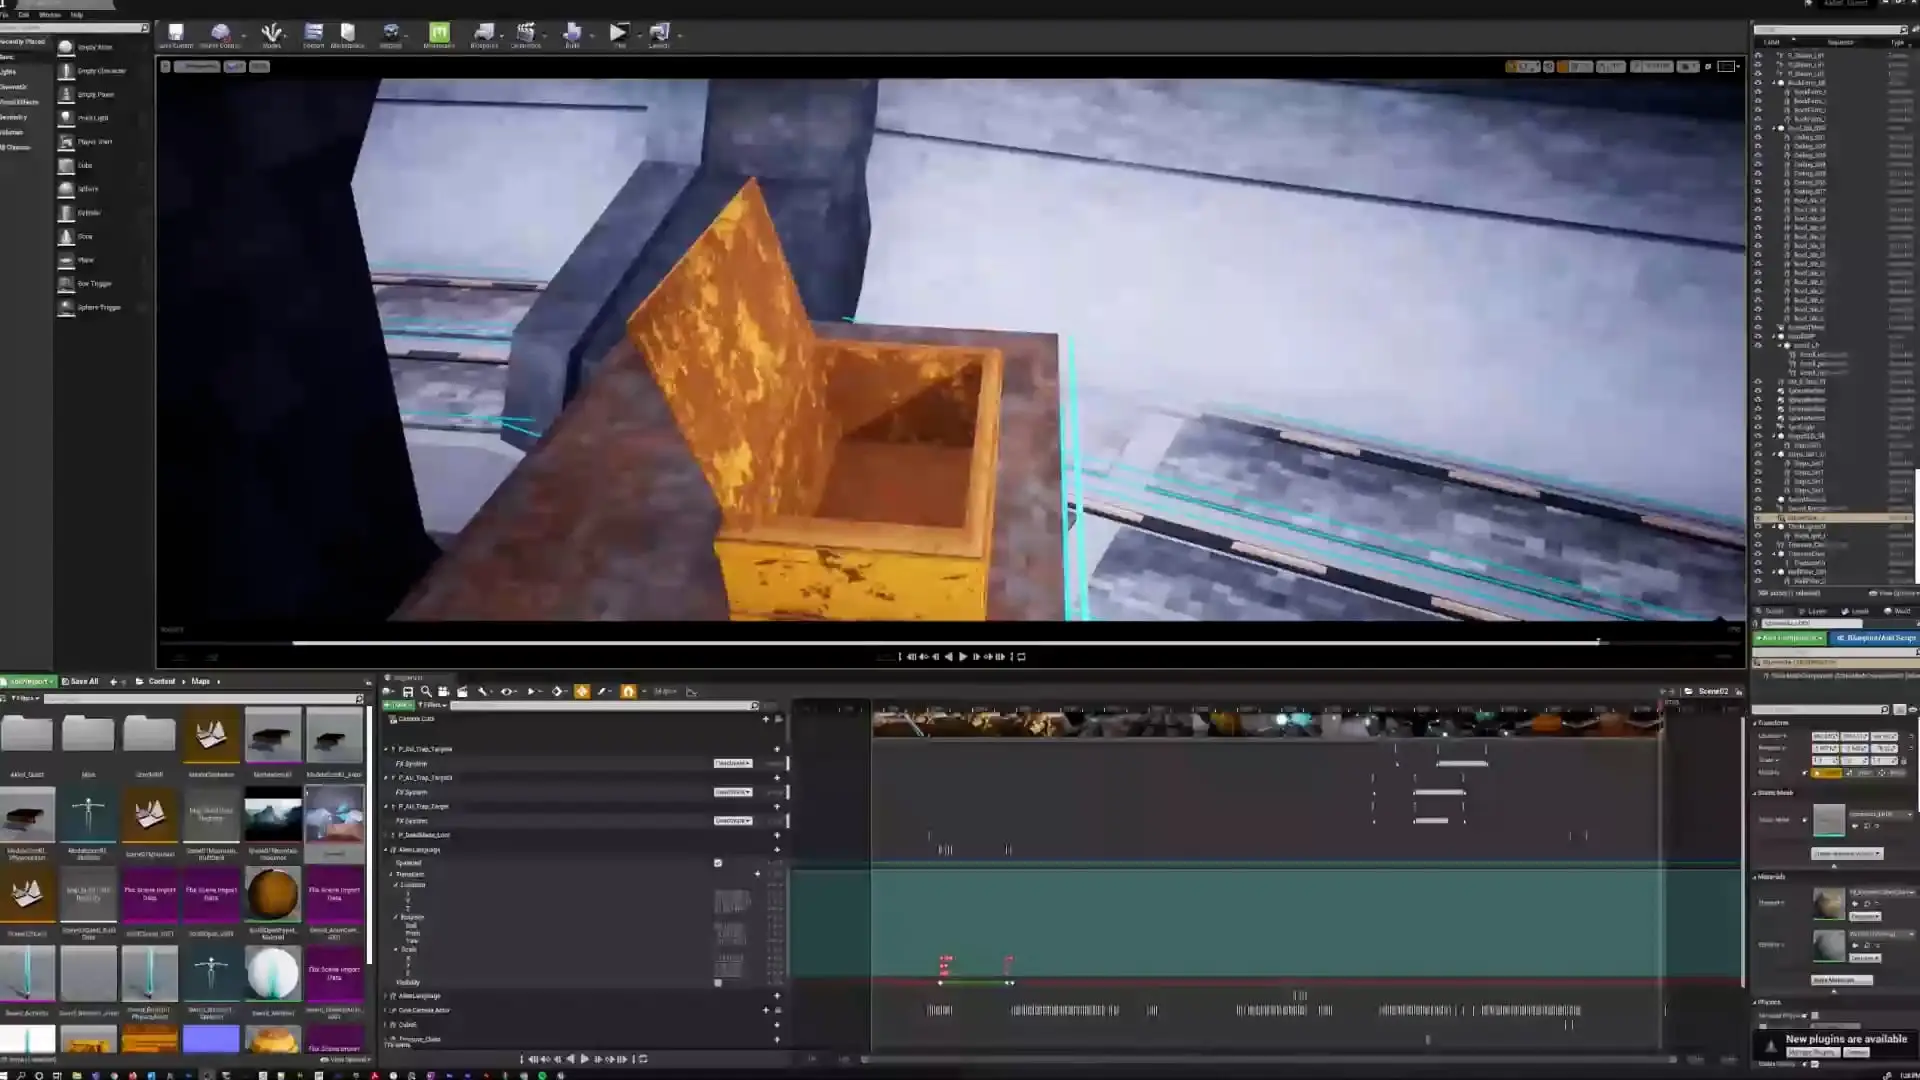
Task: Open the Filters dropdown in Sequencer
Action: (x=432, y=705)
